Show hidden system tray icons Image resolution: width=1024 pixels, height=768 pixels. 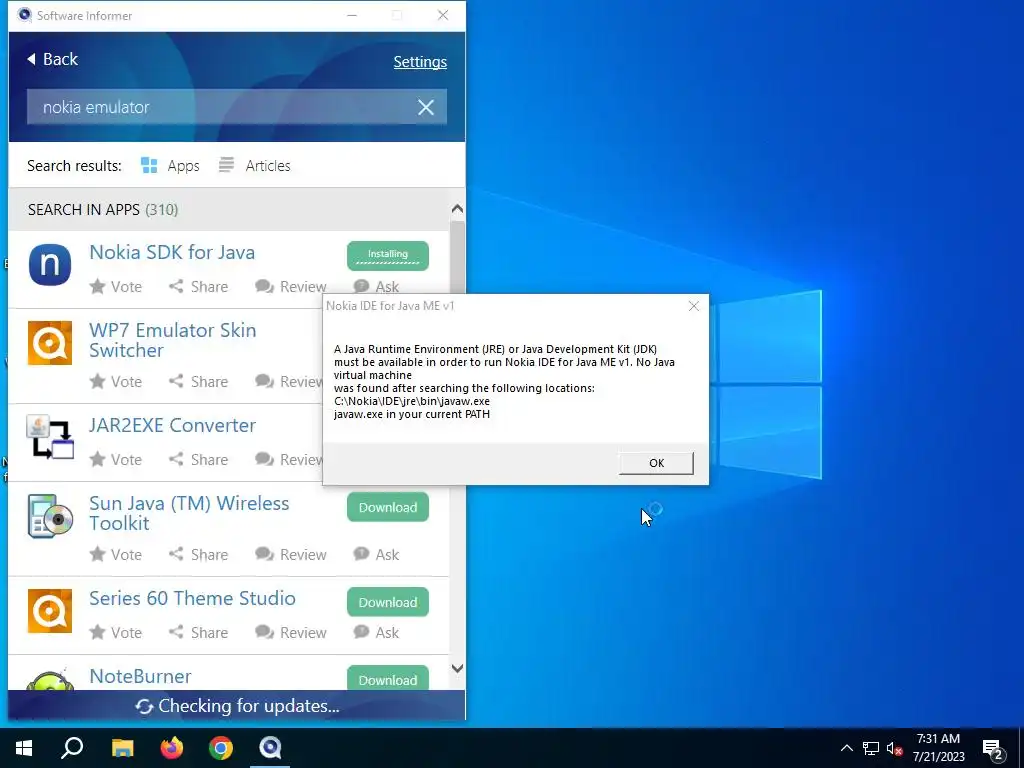(x=846, y=748)
